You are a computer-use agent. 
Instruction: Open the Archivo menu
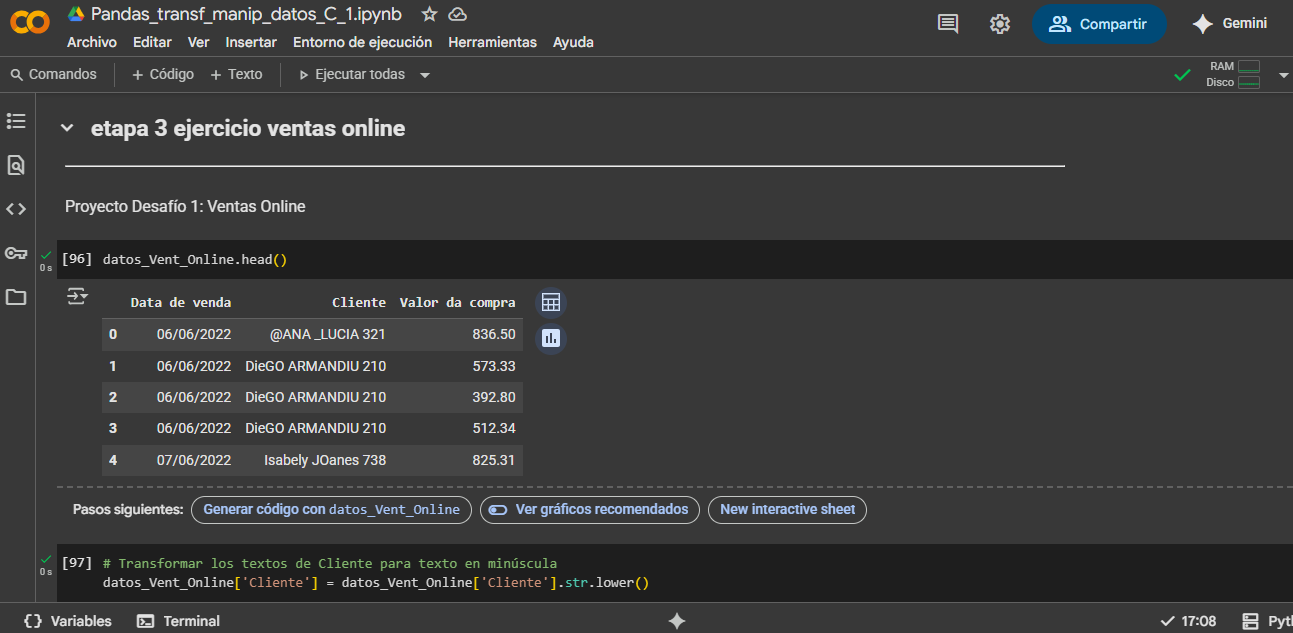point(92,42)
